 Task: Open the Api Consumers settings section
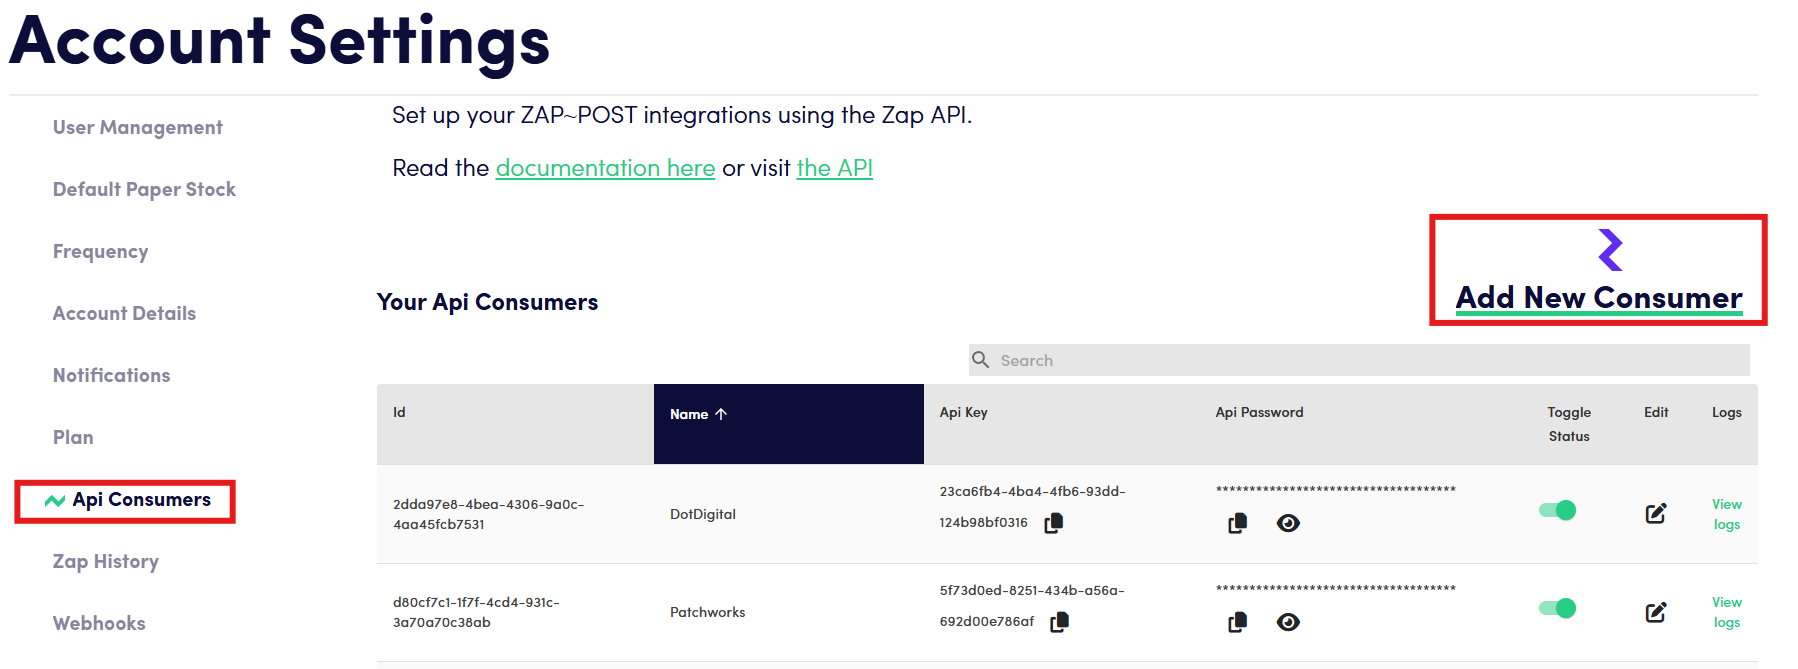click(141, 500)
